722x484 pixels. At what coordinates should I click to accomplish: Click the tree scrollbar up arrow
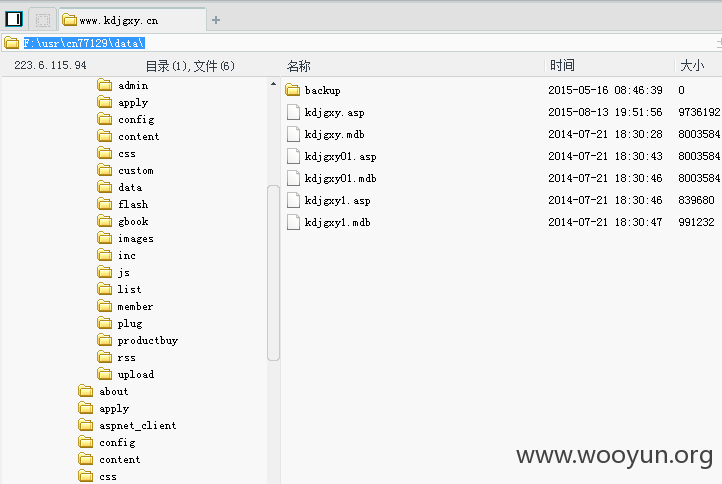coord(274,84)
